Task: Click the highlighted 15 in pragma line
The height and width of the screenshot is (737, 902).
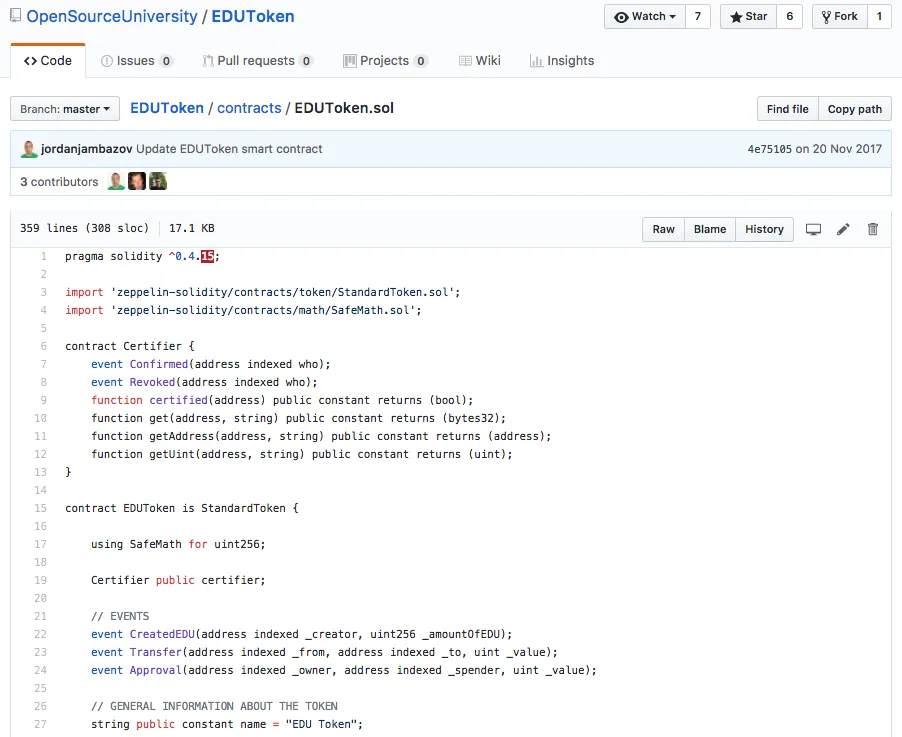Action: (x=207, y=256)
